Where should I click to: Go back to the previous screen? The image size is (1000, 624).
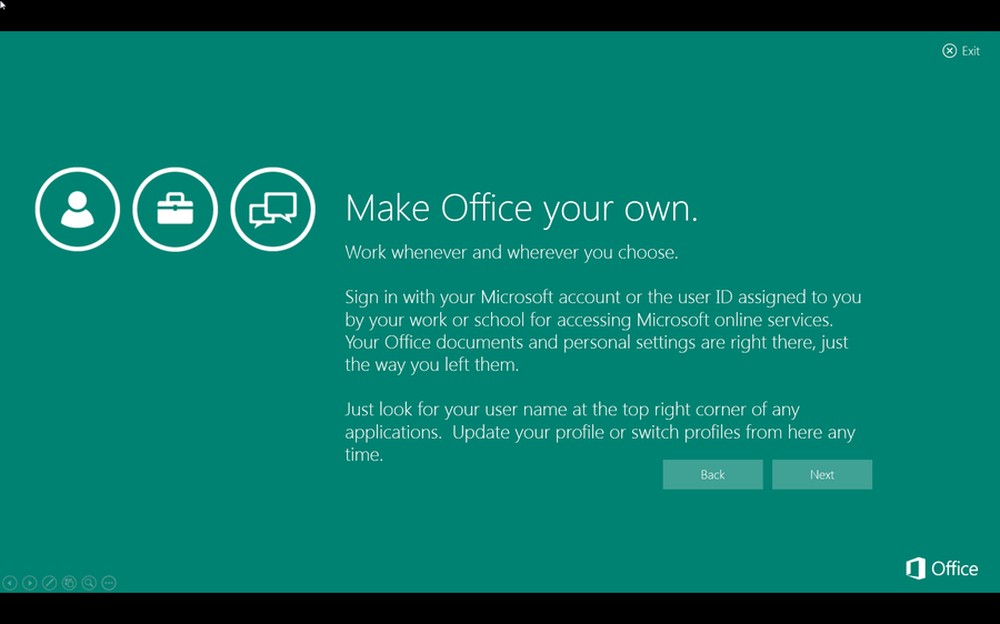pyautogui.click(x=712, y=475)
